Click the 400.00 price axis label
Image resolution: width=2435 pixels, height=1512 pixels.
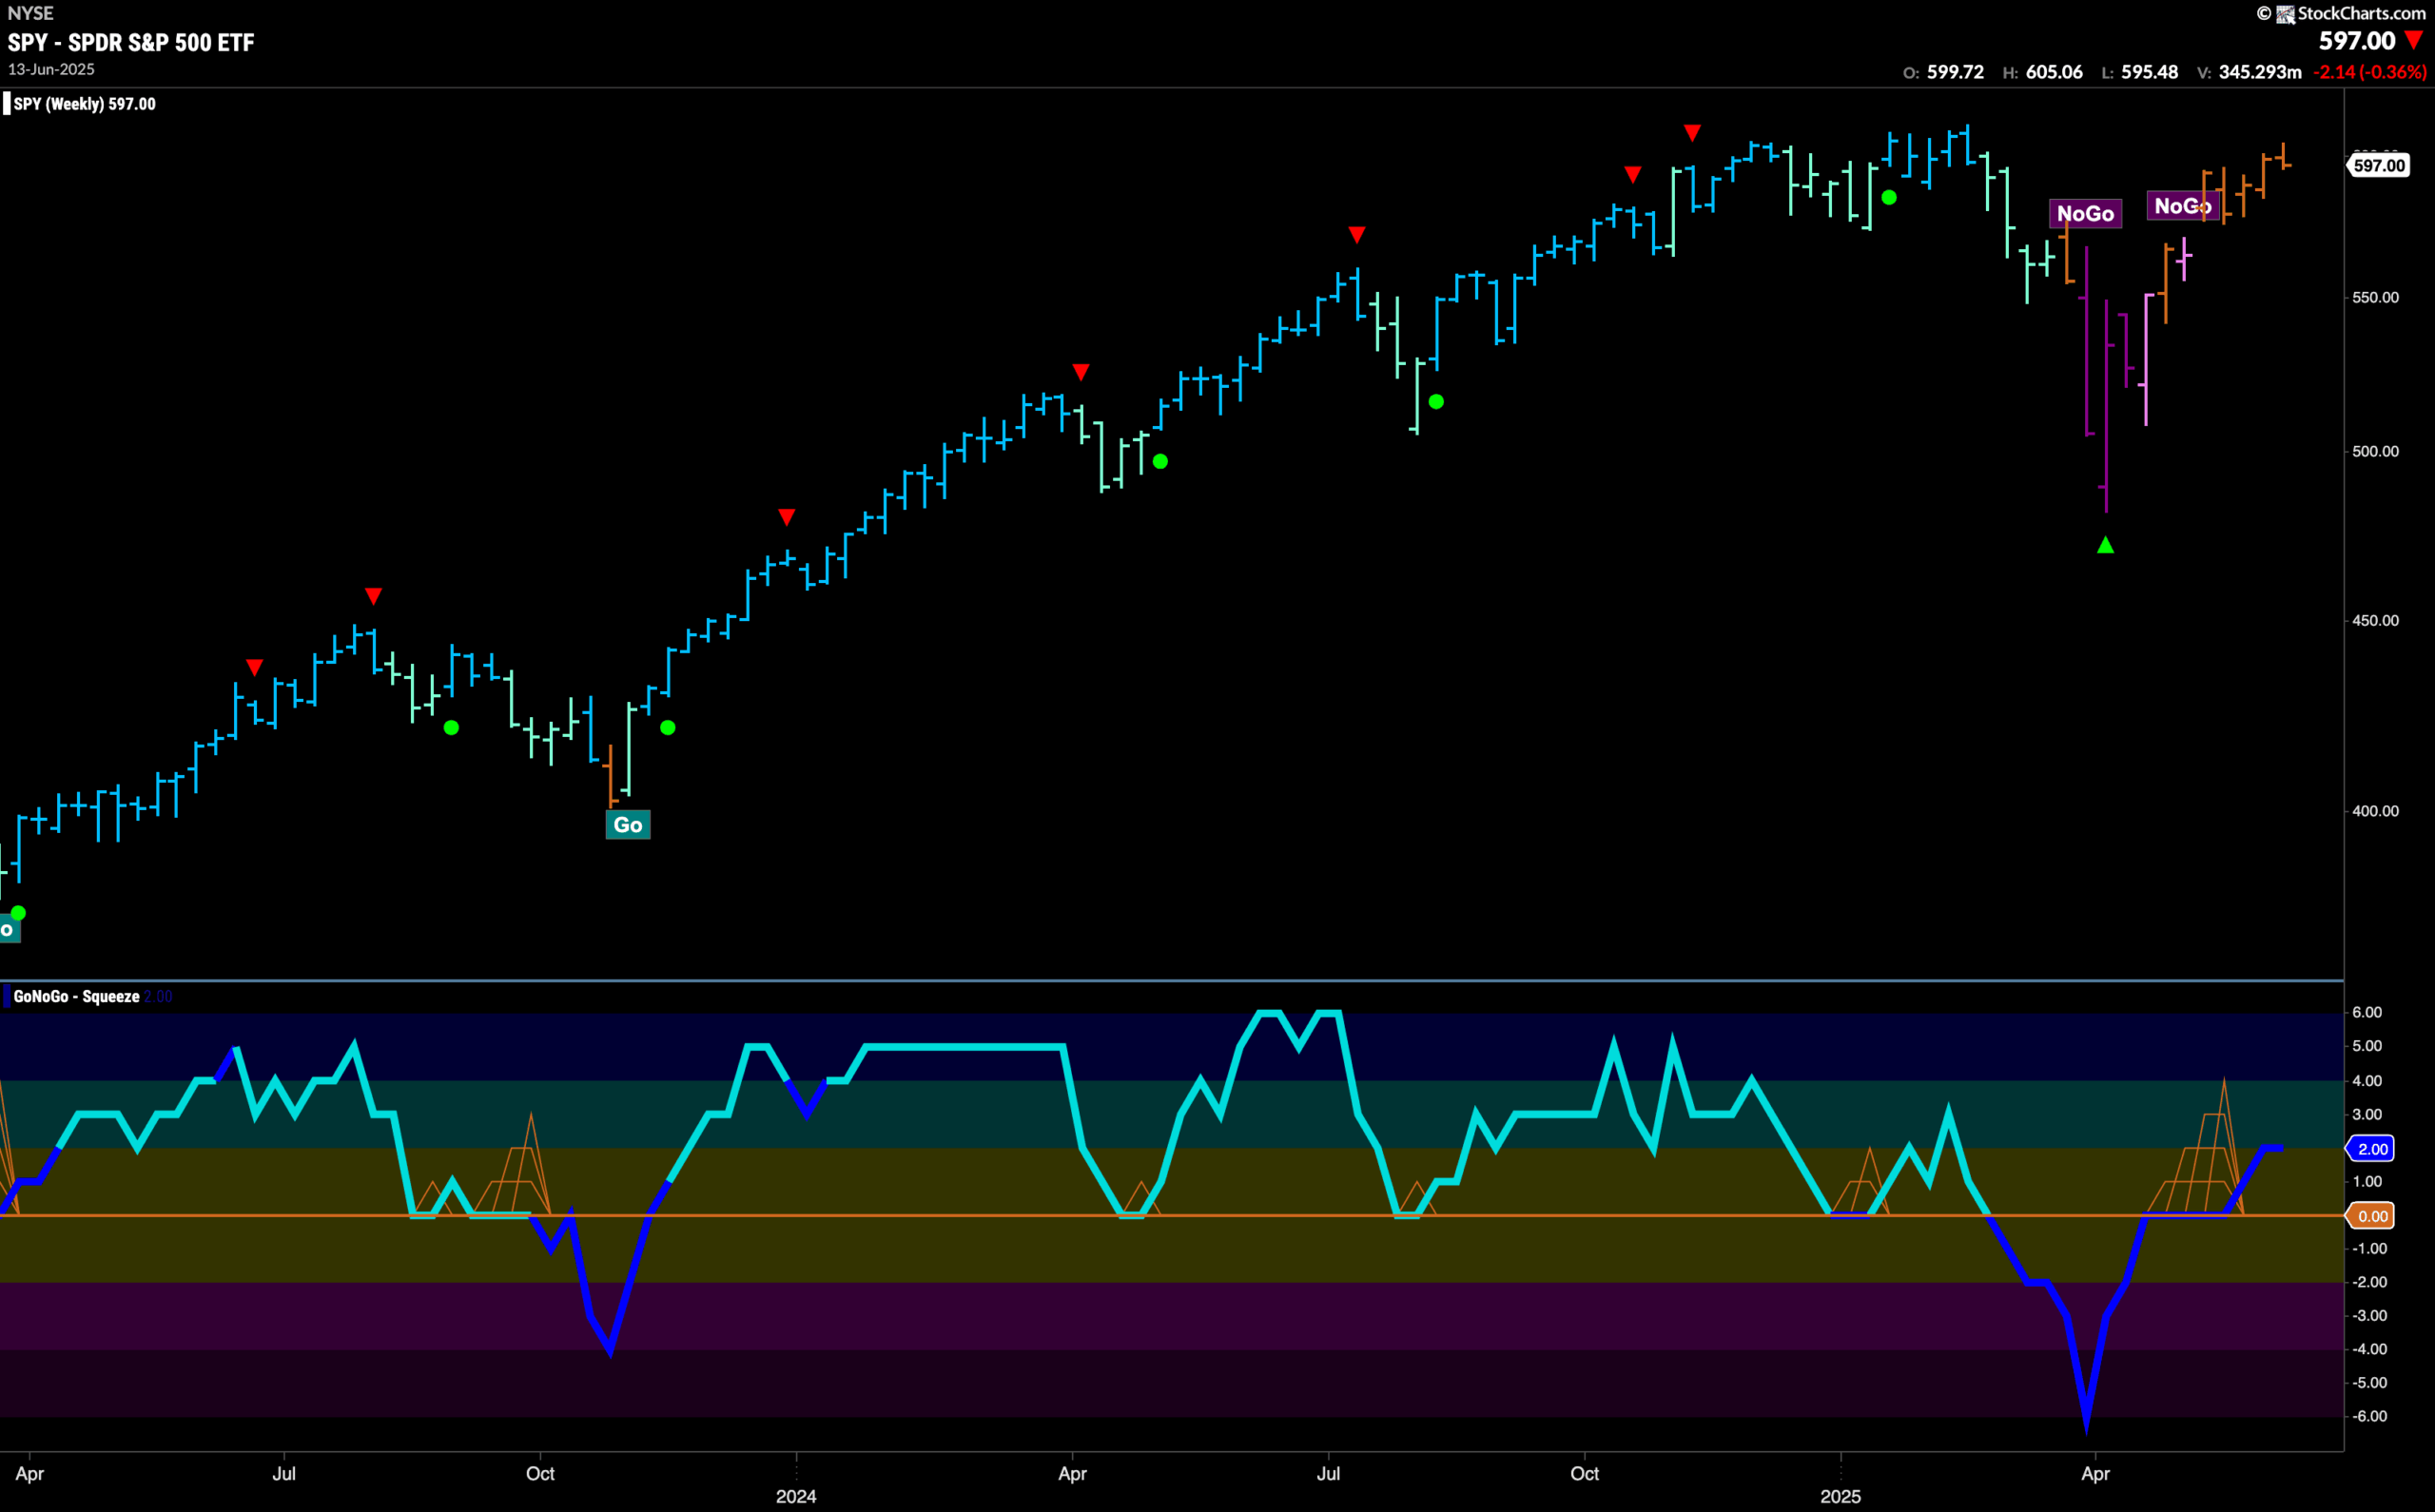(x=2375, y=811)
